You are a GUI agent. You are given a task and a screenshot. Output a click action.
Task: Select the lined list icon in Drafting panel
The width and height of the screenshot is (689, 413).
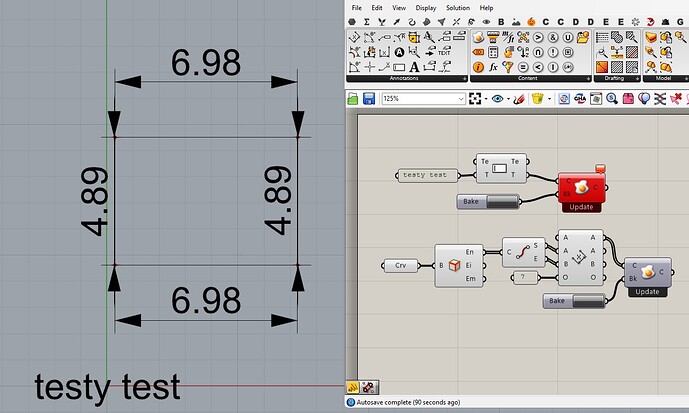click(x=602, y=37)
